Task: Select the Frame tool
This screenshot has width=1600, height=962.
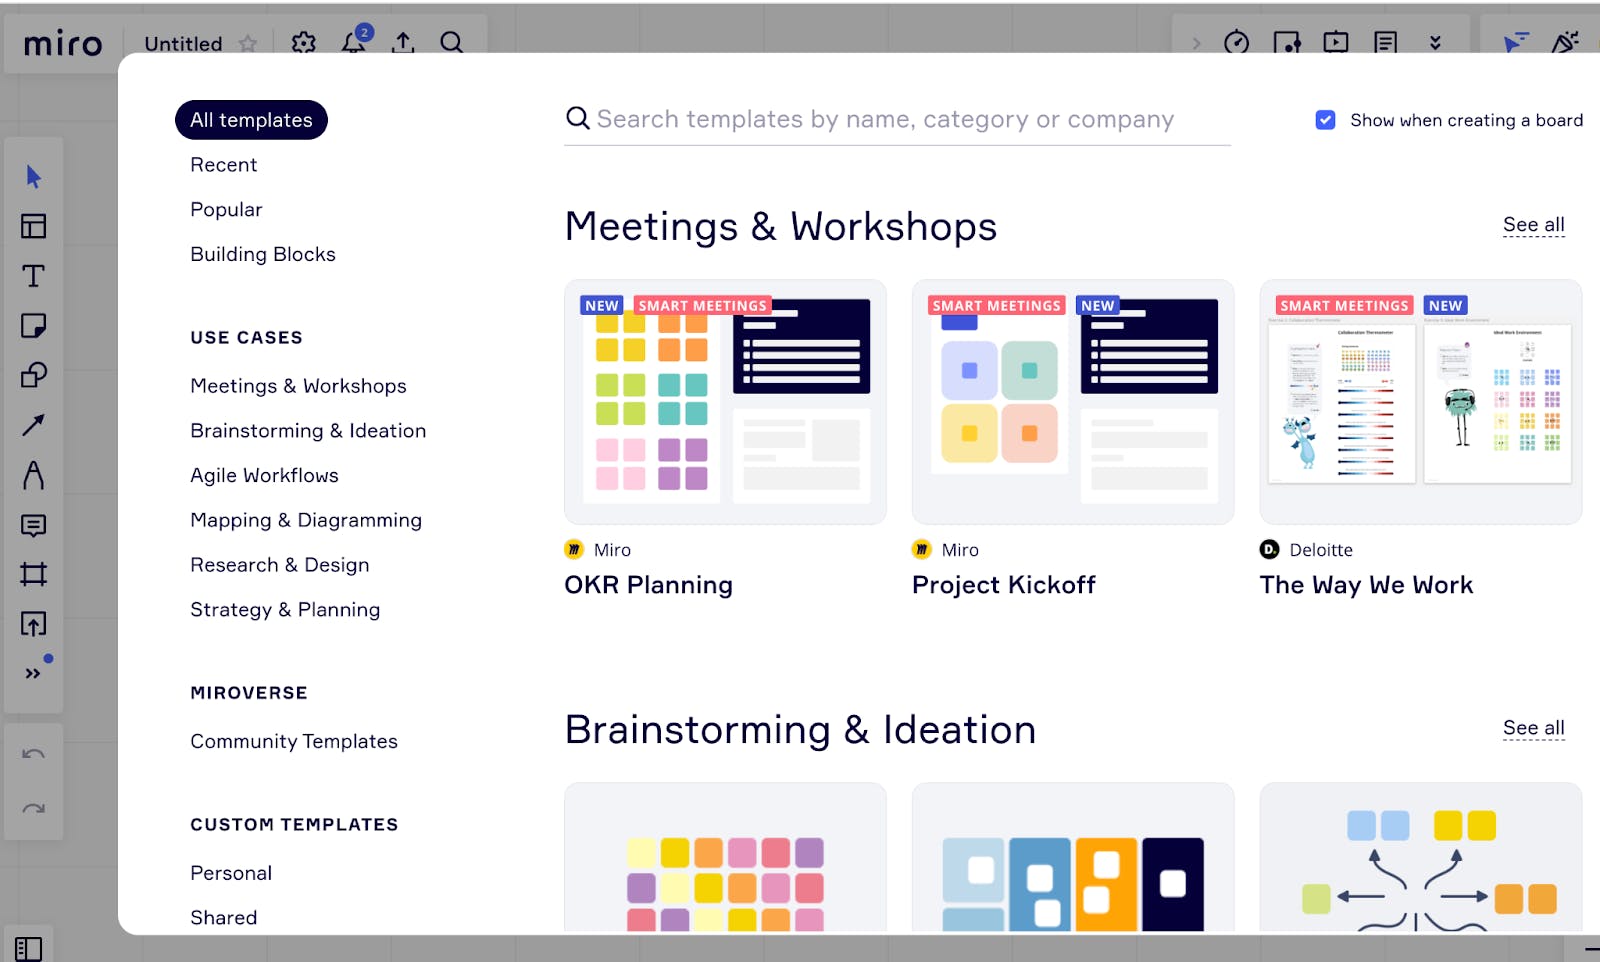Action: tap(33, 574)
